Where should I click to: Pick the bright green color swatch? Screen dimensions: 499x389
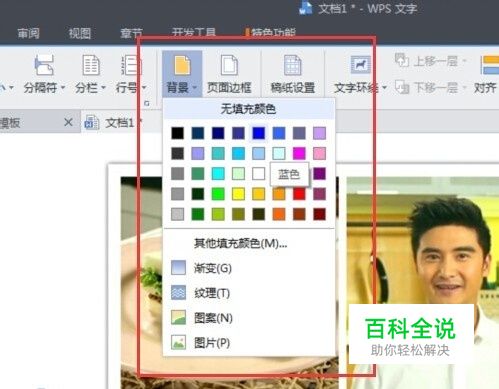coord(218,194)
